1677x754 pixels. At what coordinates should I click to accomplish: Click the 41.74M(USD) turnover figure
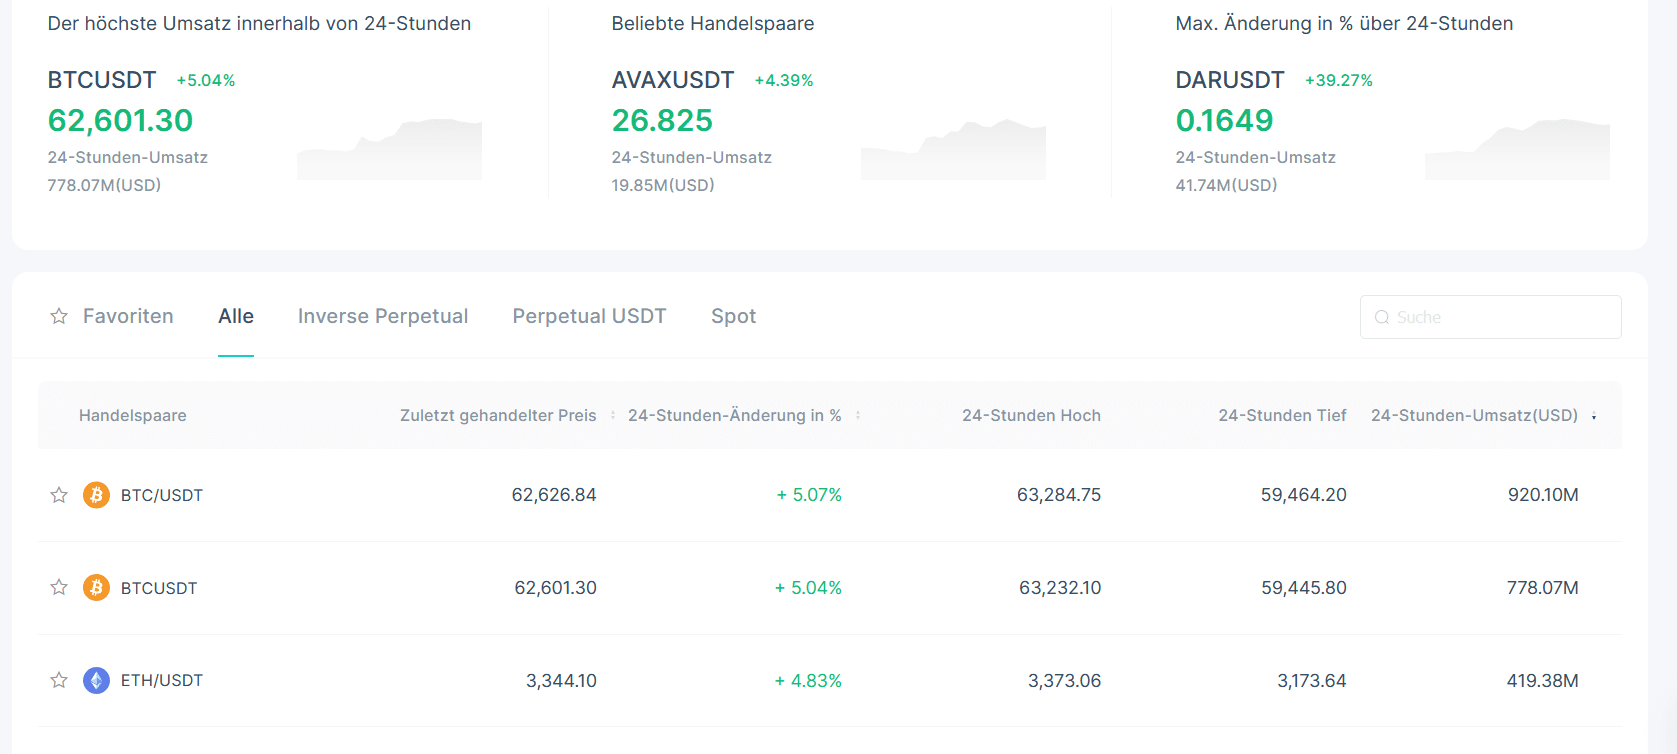(x=1226, y=185)
